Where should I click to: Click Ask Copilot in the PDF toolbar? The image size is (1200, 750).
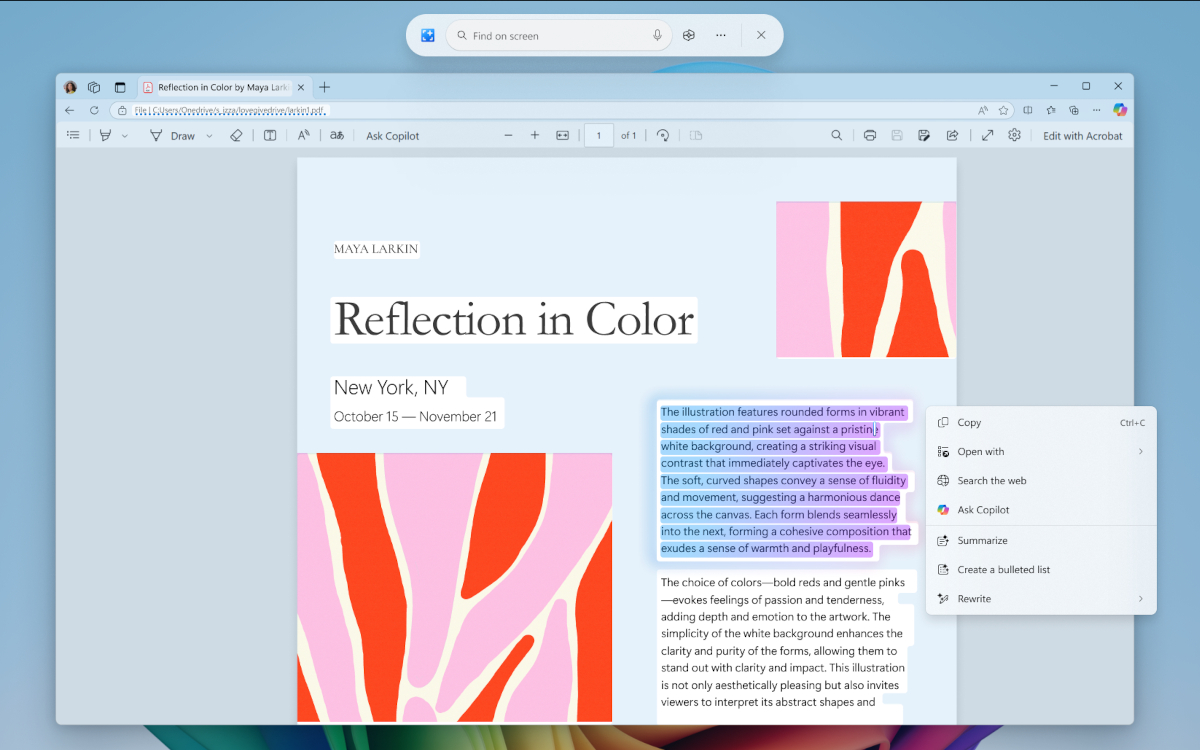[393, 136]
